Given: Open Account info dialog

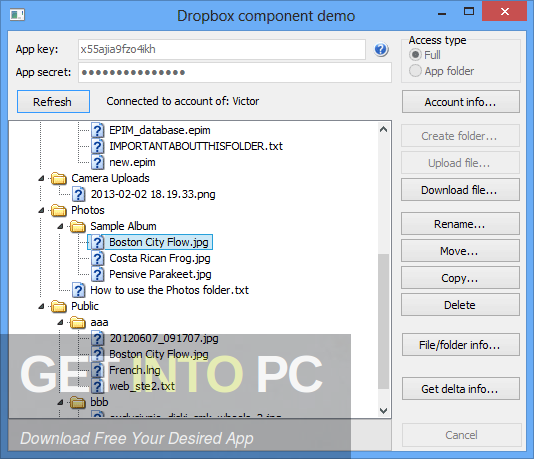Looking at the screenshot, I should pos(460,101).
